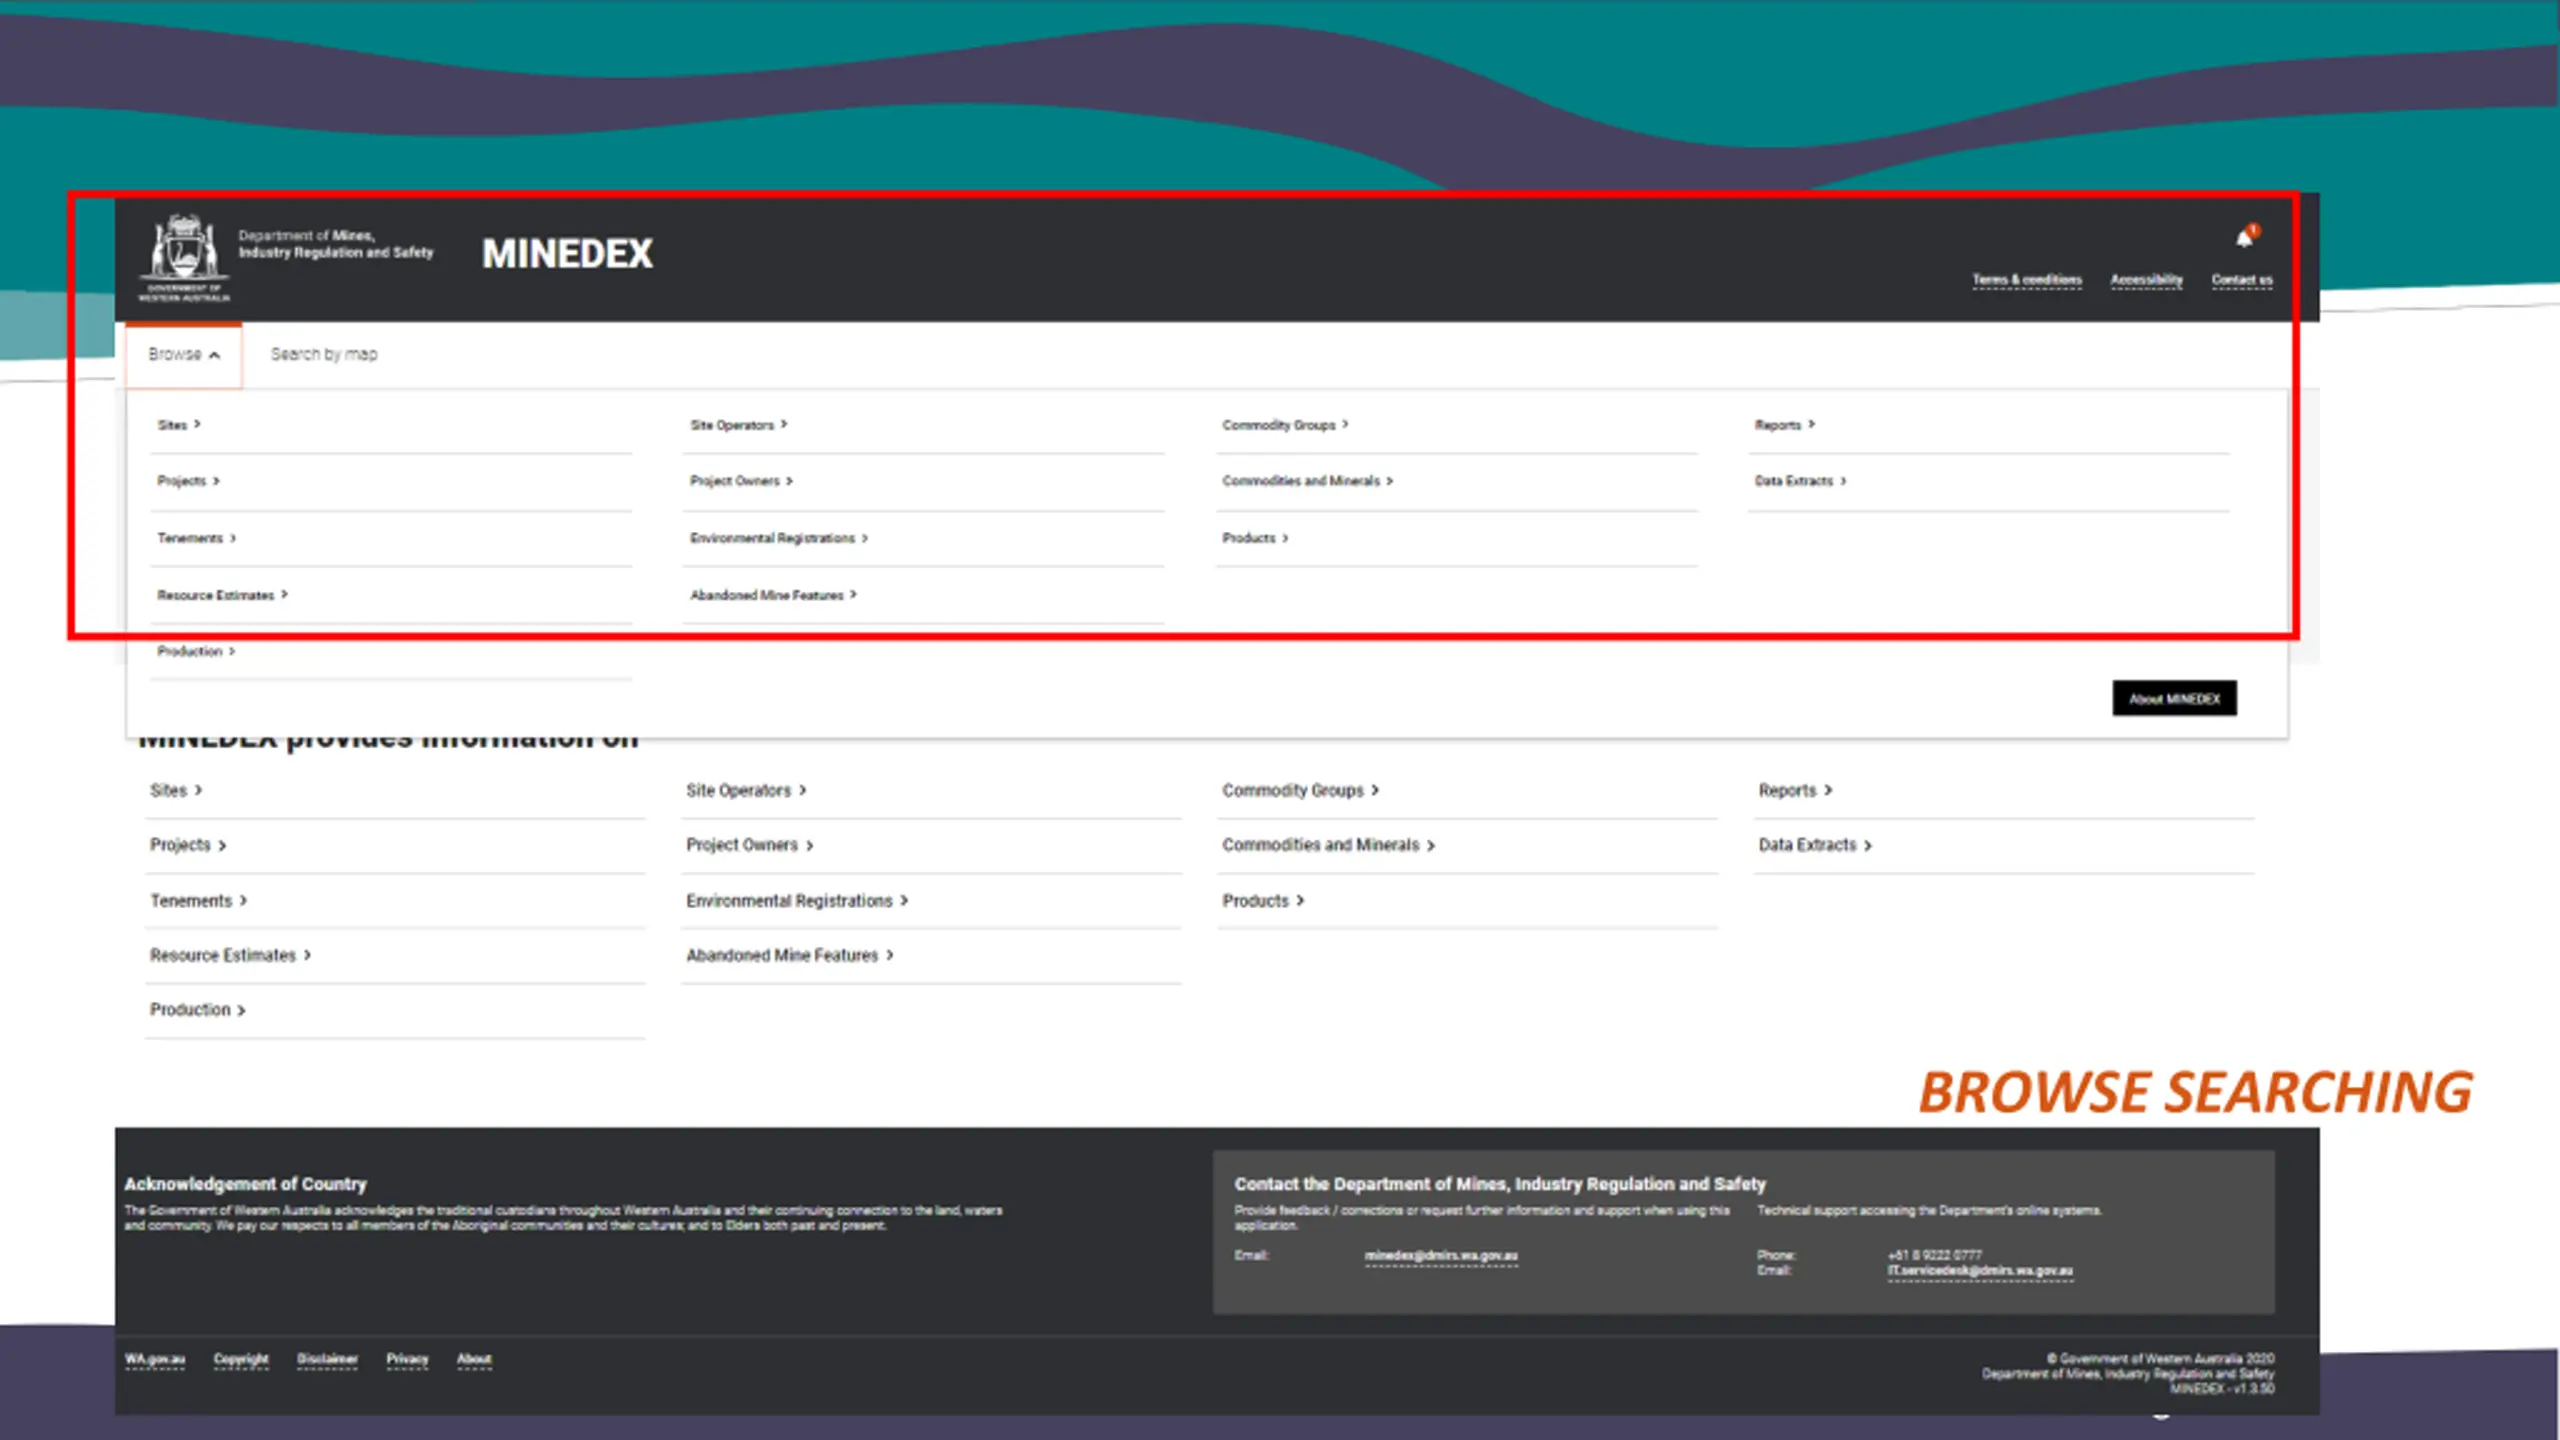The image size is (2560, 1440).
Task: Select Projects in the Browse dropdown menu
Action: pyautogui.click(x=188, y=481)
